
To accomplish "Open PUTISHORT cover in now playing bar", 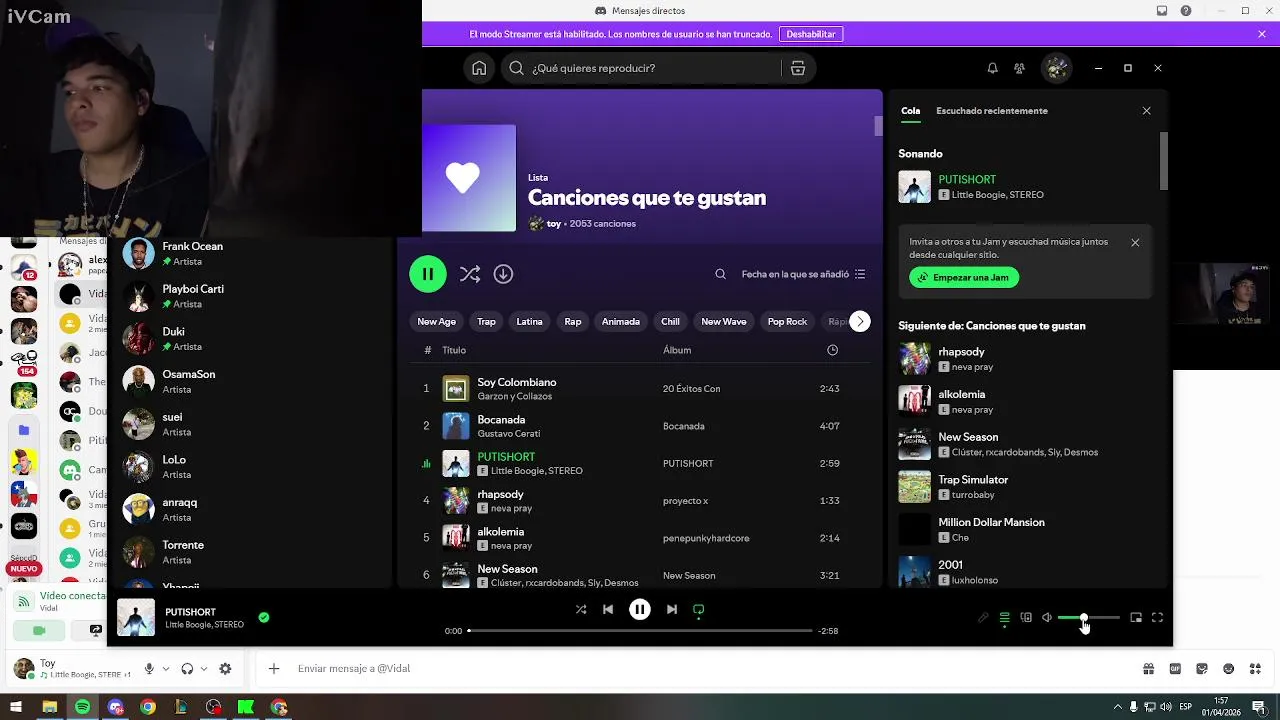I will pyautogui.click(x=136, y=617).
